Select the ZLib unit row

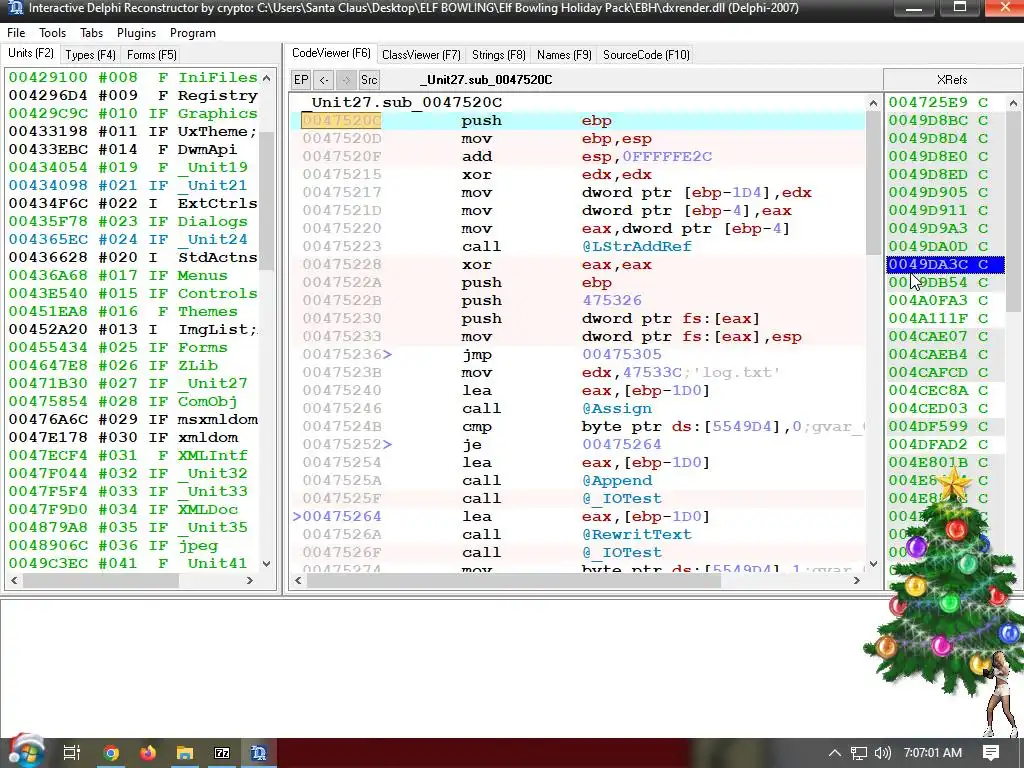click(x=133, y=365)
